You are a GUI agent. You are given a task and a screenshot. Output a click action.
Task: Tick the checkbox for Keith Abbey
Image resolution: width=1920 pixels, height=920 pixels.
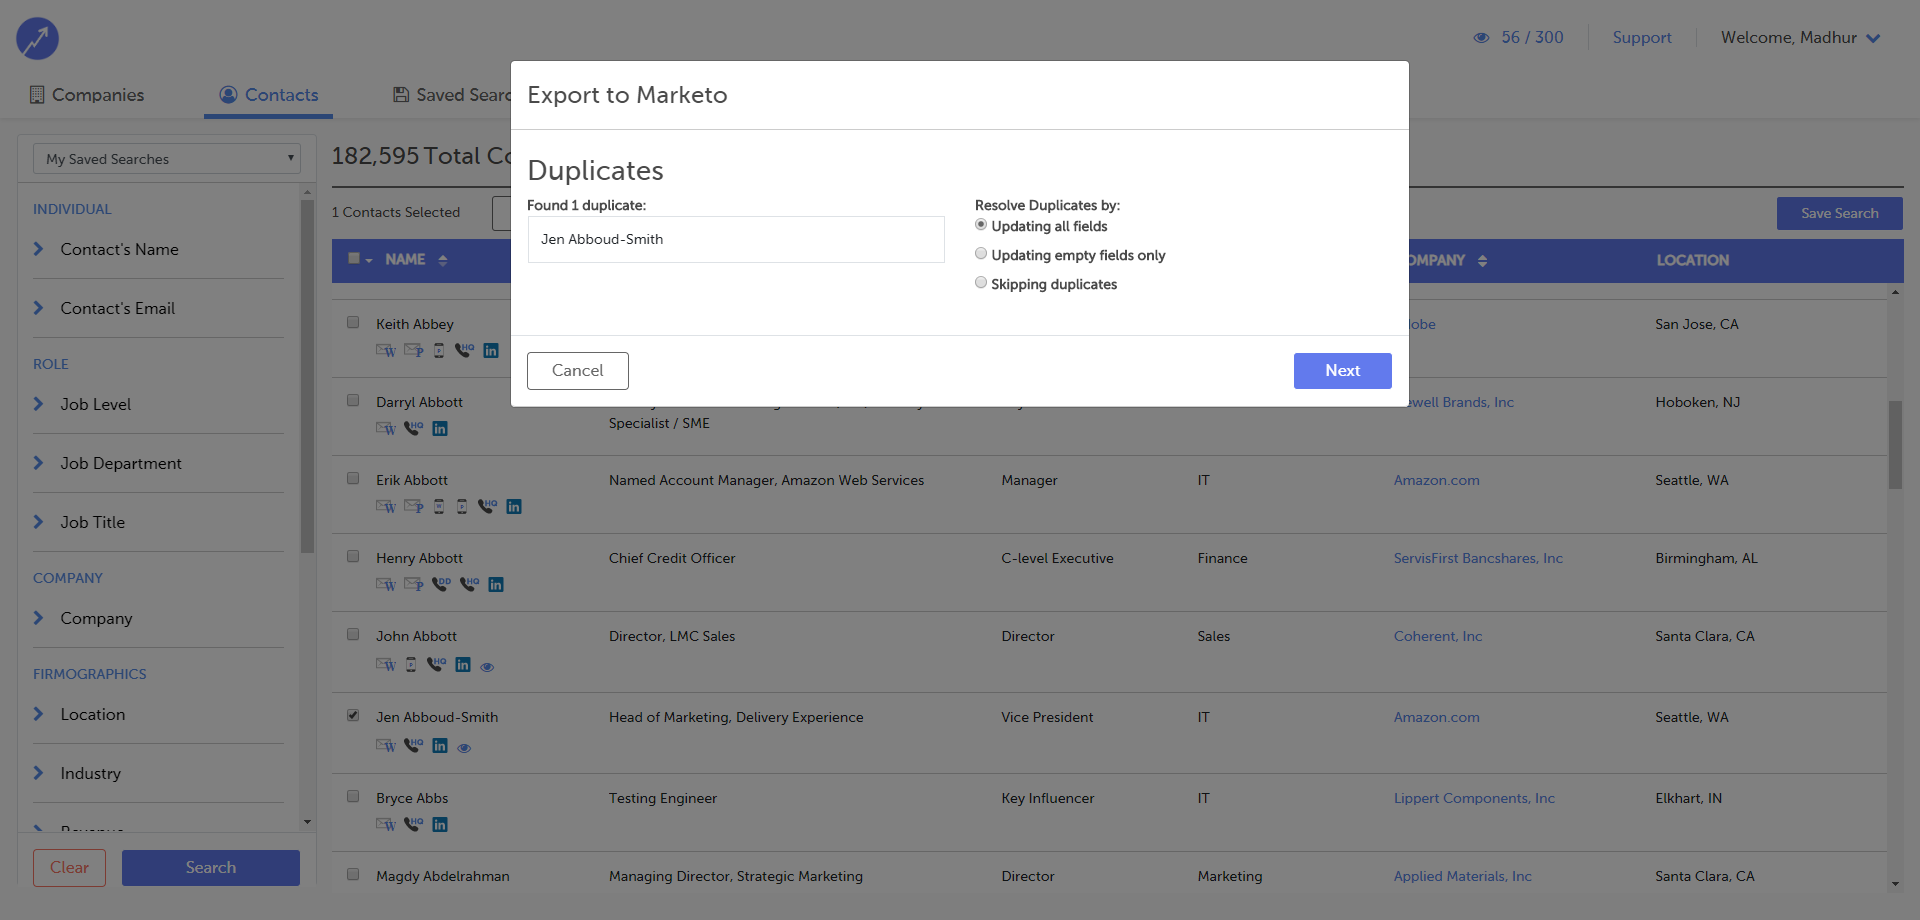pos(353,322)
